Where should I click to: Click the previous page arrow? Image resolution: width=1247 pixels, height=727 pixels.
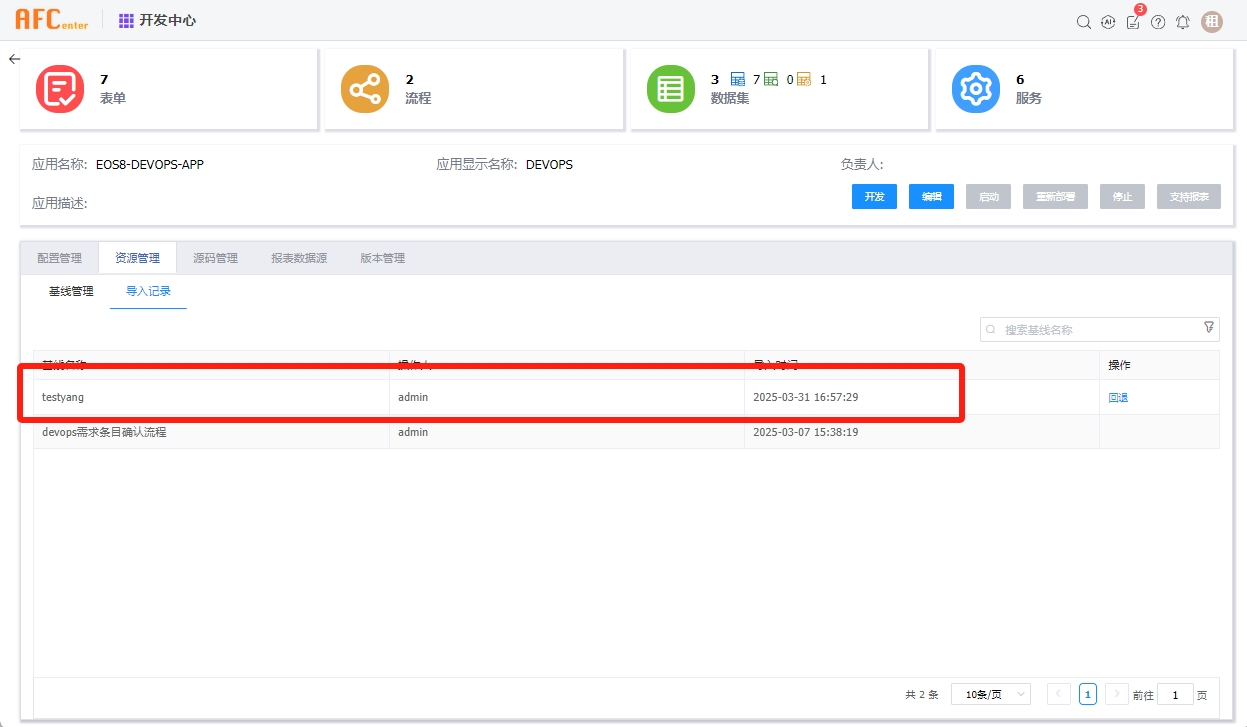[x=1059, y=694]
